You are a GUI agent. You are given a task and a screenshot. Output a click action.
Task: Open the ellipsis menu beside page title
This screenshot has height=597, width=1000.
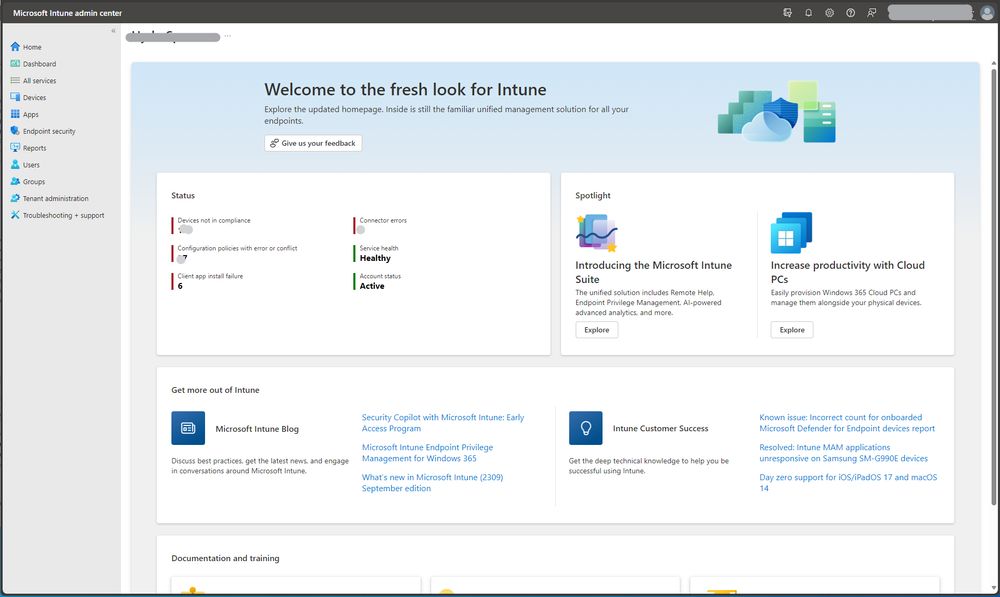pos(228,36)
